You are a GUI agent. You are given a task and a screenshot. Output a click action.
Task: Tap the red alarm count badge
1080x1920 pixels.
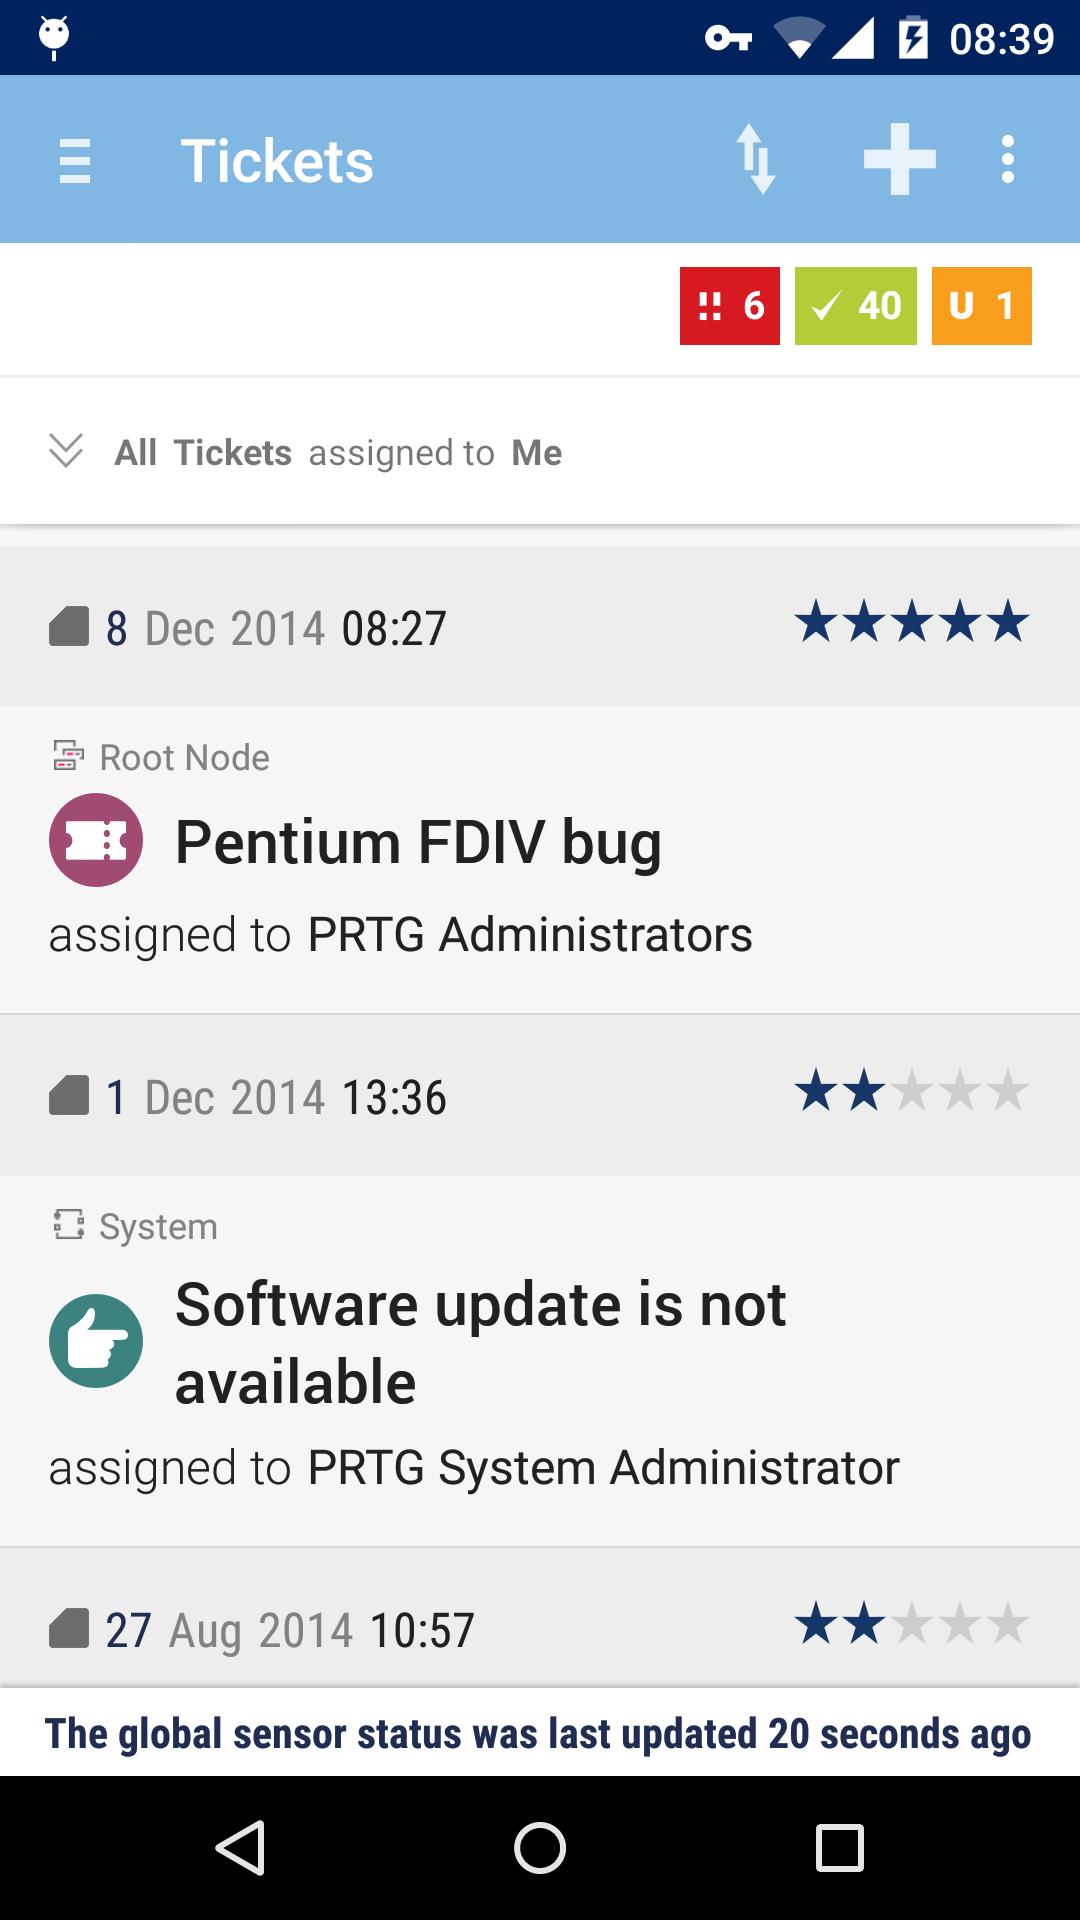click(729, 306)
